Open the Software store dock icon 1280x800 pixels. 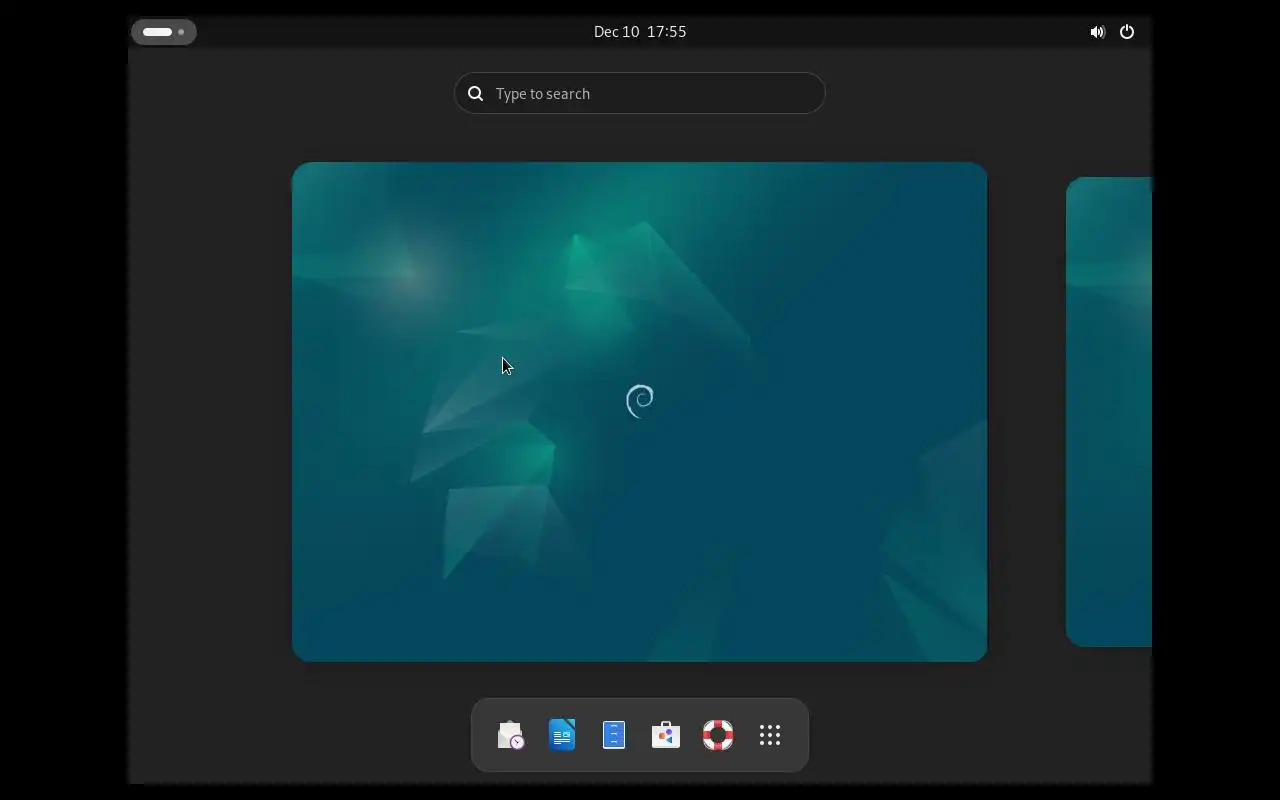[666, 736]
